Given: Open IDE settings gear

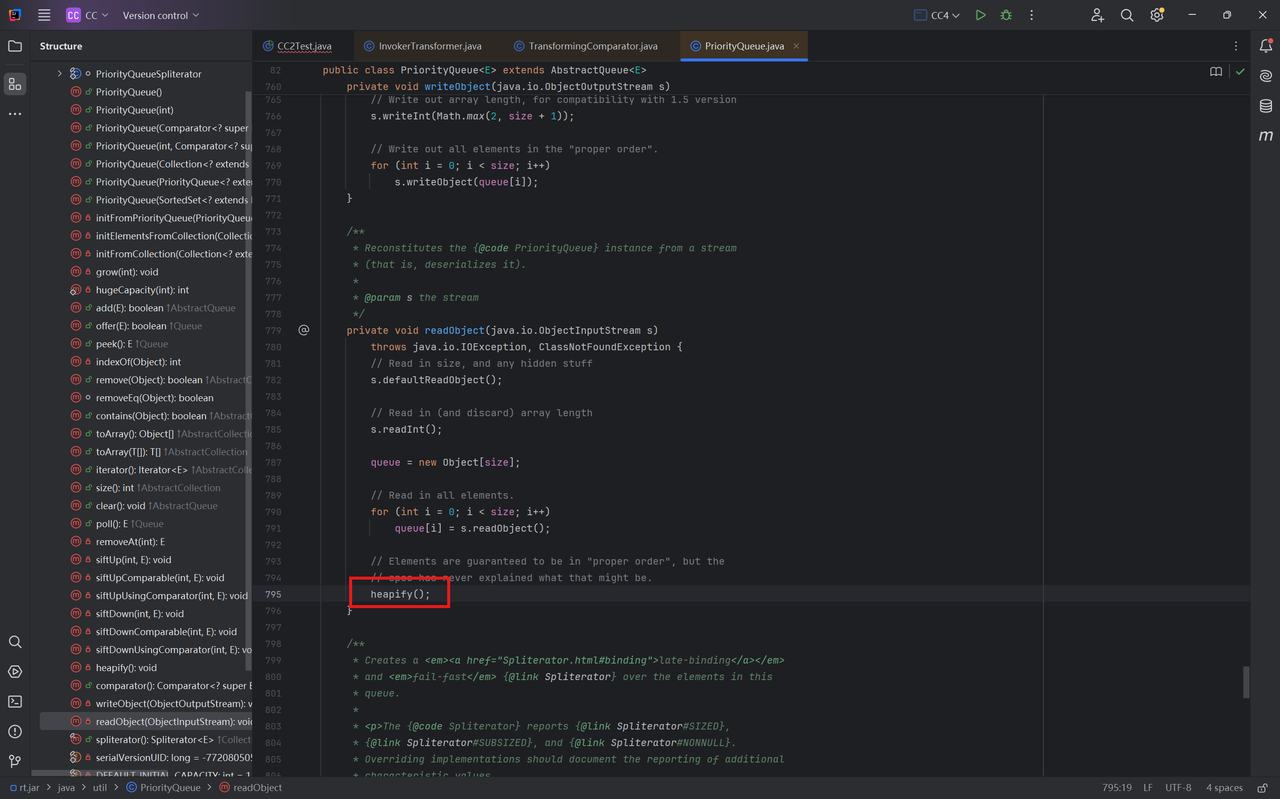Looking at the screenshot, I should (x=1157, y=15).
